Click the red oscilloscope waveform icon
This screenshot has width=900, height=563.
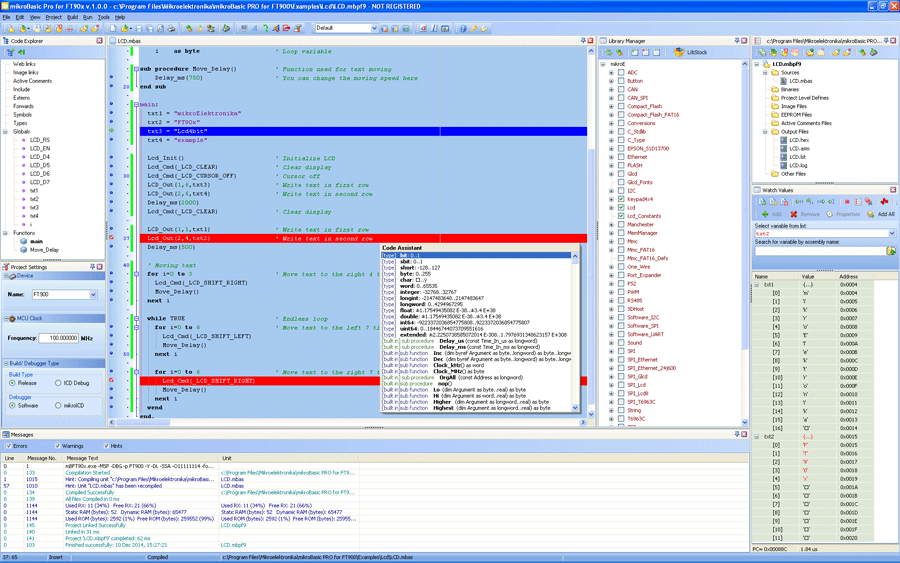click(x=884, y=201)
